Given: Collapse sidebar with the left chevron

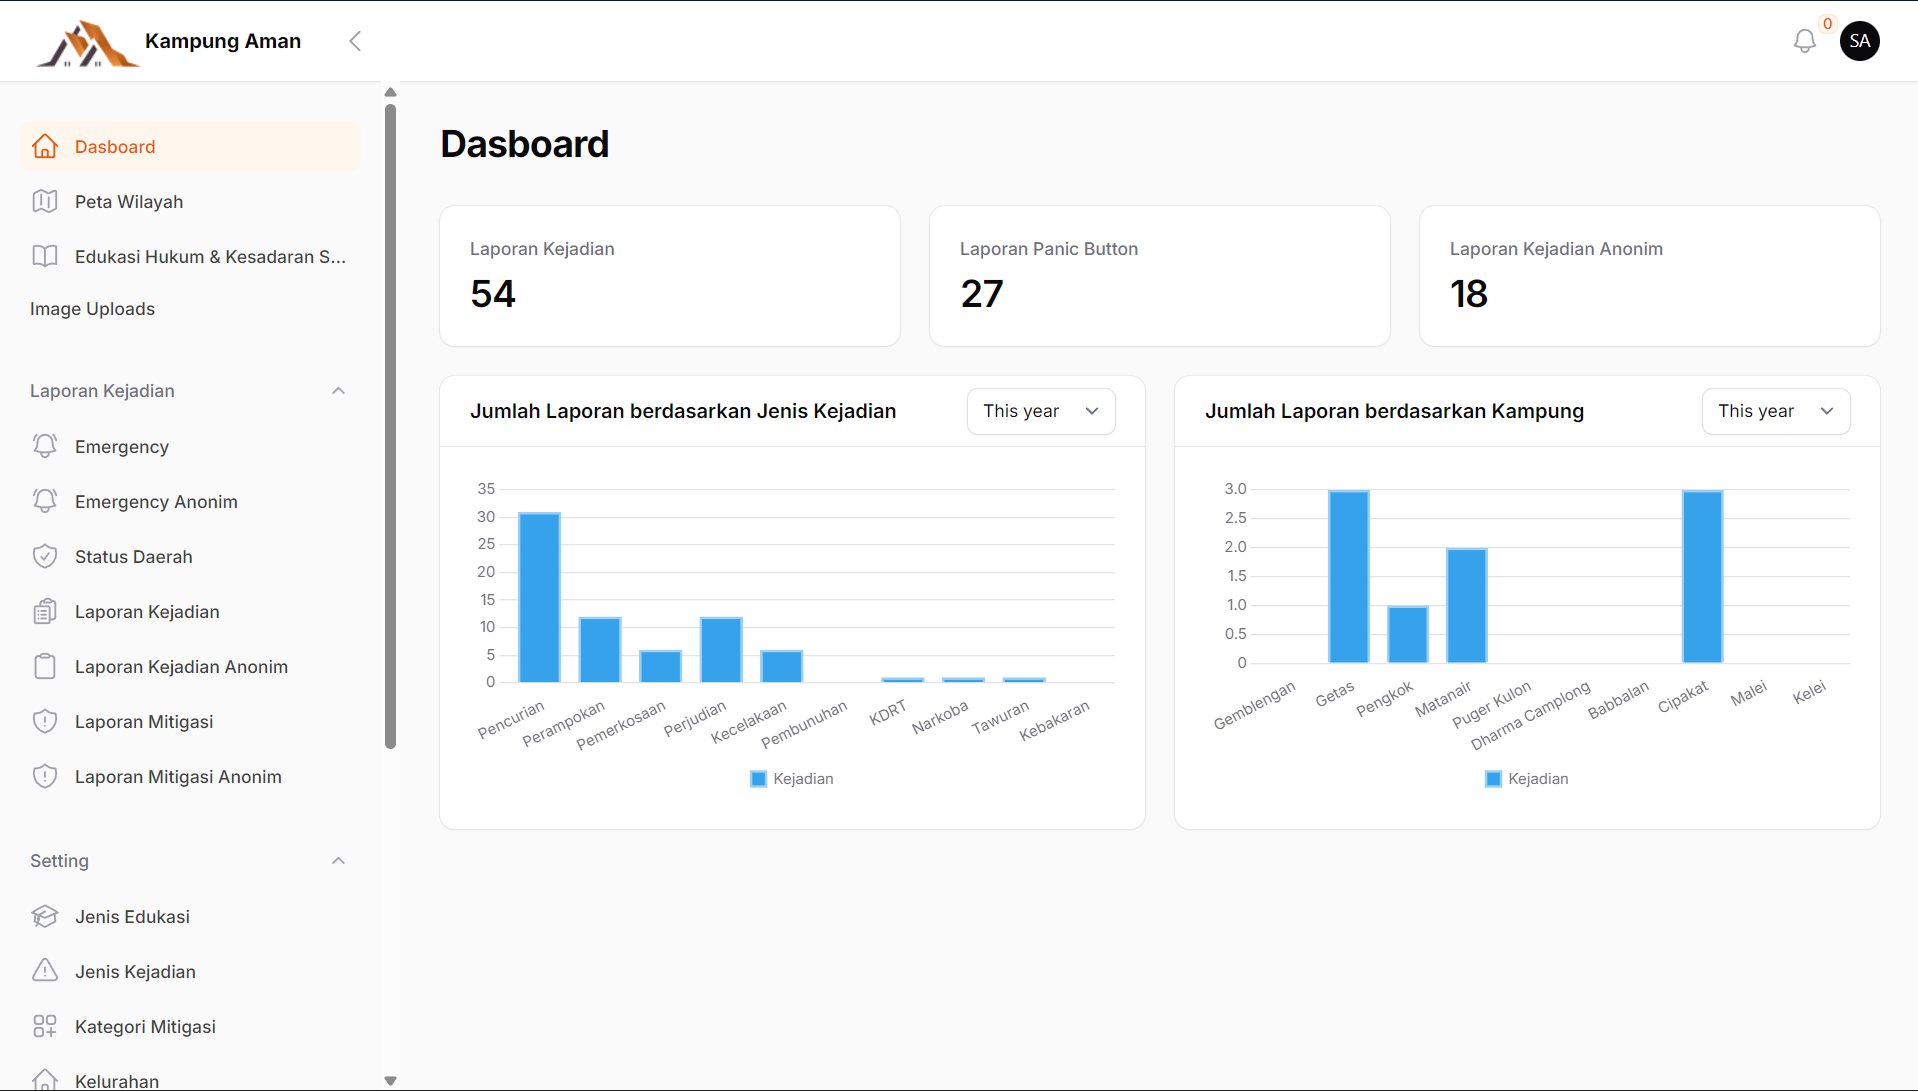Looking at the screenshot, I should [355, 41].
